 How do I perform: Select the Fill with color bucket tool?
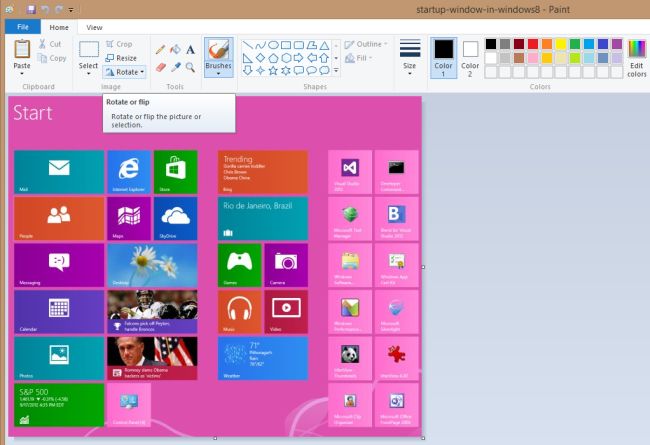175,50
